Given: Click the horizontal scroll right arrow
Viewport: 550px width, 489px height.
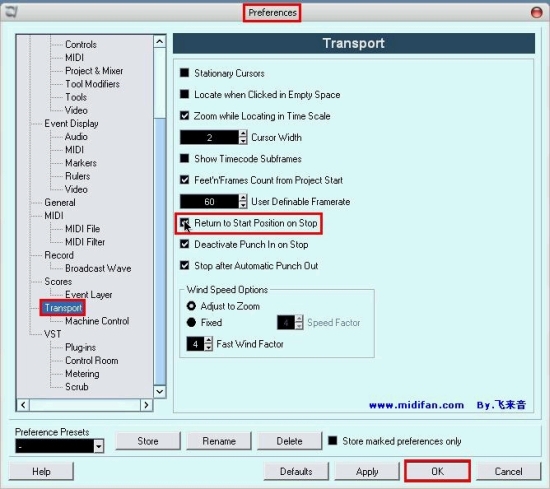Looking at the screenshot, I should click(146, 405).
